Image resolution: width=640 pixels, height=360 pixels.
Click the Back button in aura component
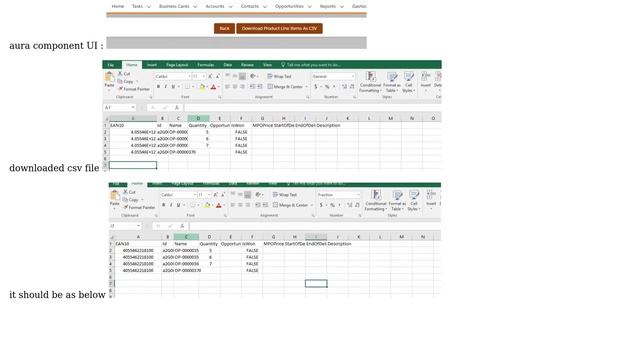[x=224, y=28]
